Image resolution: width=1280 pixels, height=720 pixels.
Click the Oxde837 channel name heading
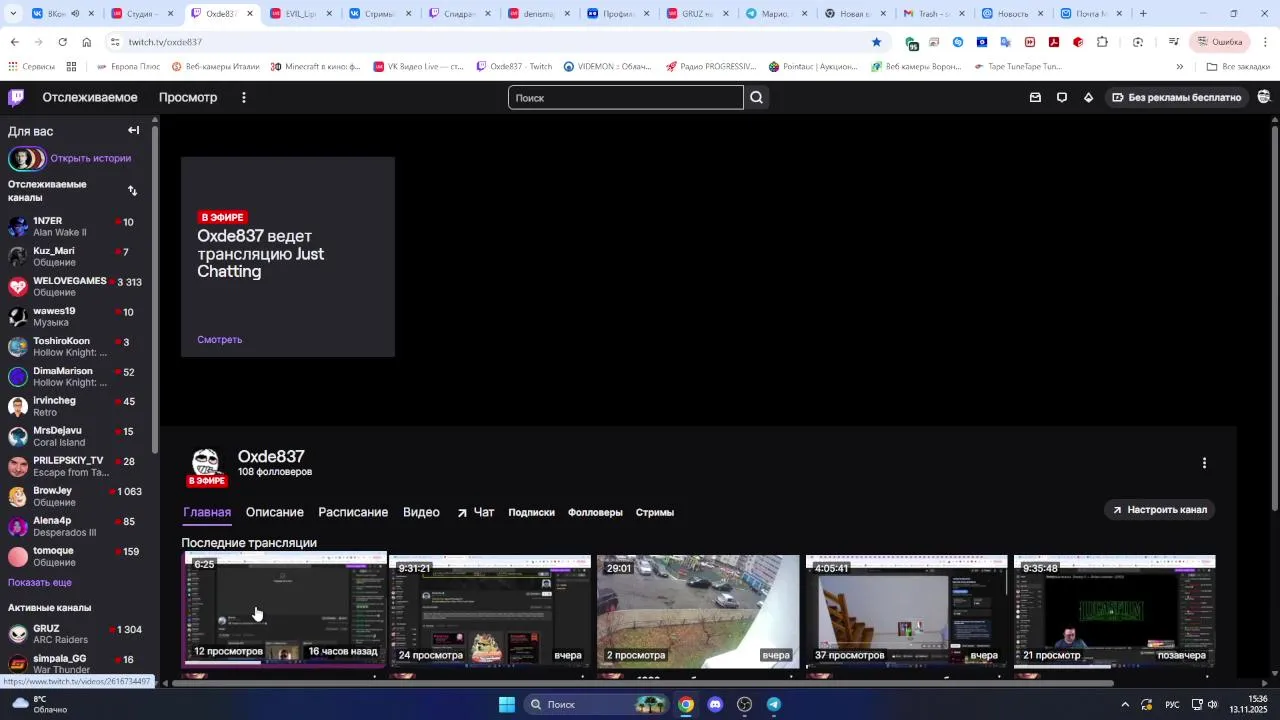[x=271, y=456]
